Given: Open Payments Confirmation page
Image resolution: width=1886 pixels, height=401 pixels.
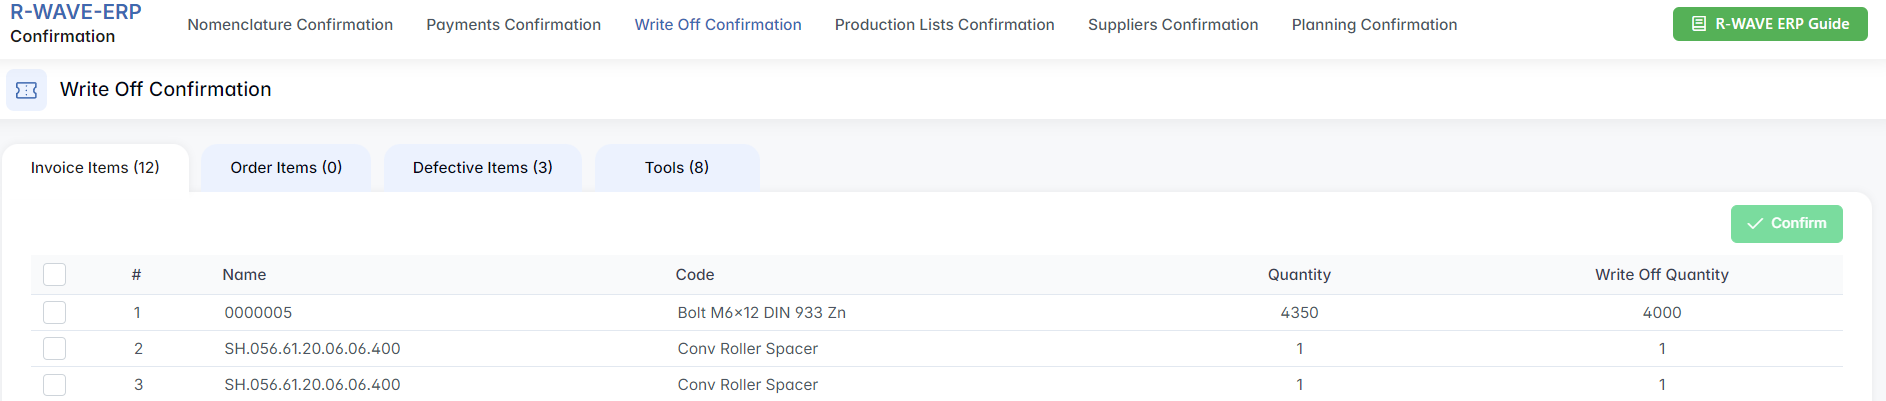Looking at the screenshot, I should click(513, 25).
